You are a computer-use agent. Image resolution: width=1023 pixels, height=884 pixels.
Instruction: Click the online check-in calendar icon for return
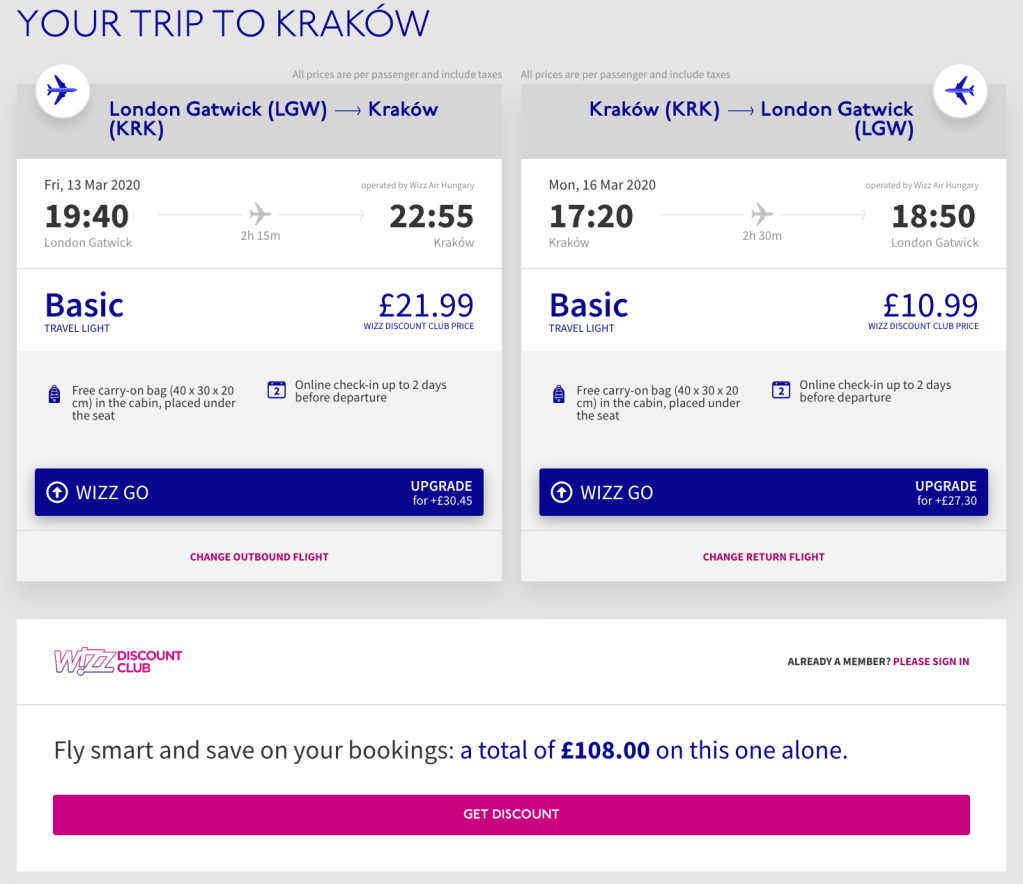tap(781, 390)
